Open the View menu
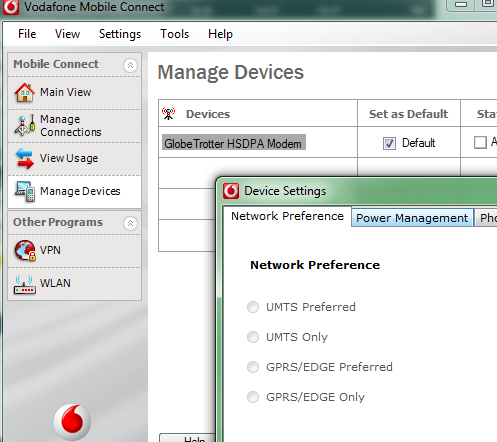 [68, 34]
